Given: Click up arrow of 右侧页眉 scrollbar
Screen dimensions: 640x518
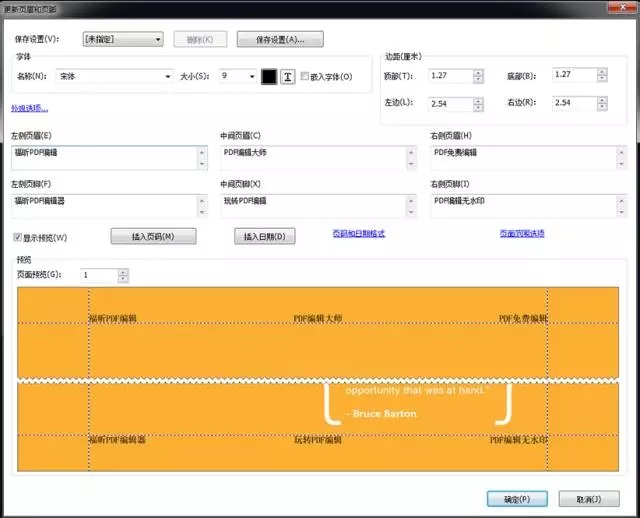Looking at the screenshot, I should [x=621, y=152].
